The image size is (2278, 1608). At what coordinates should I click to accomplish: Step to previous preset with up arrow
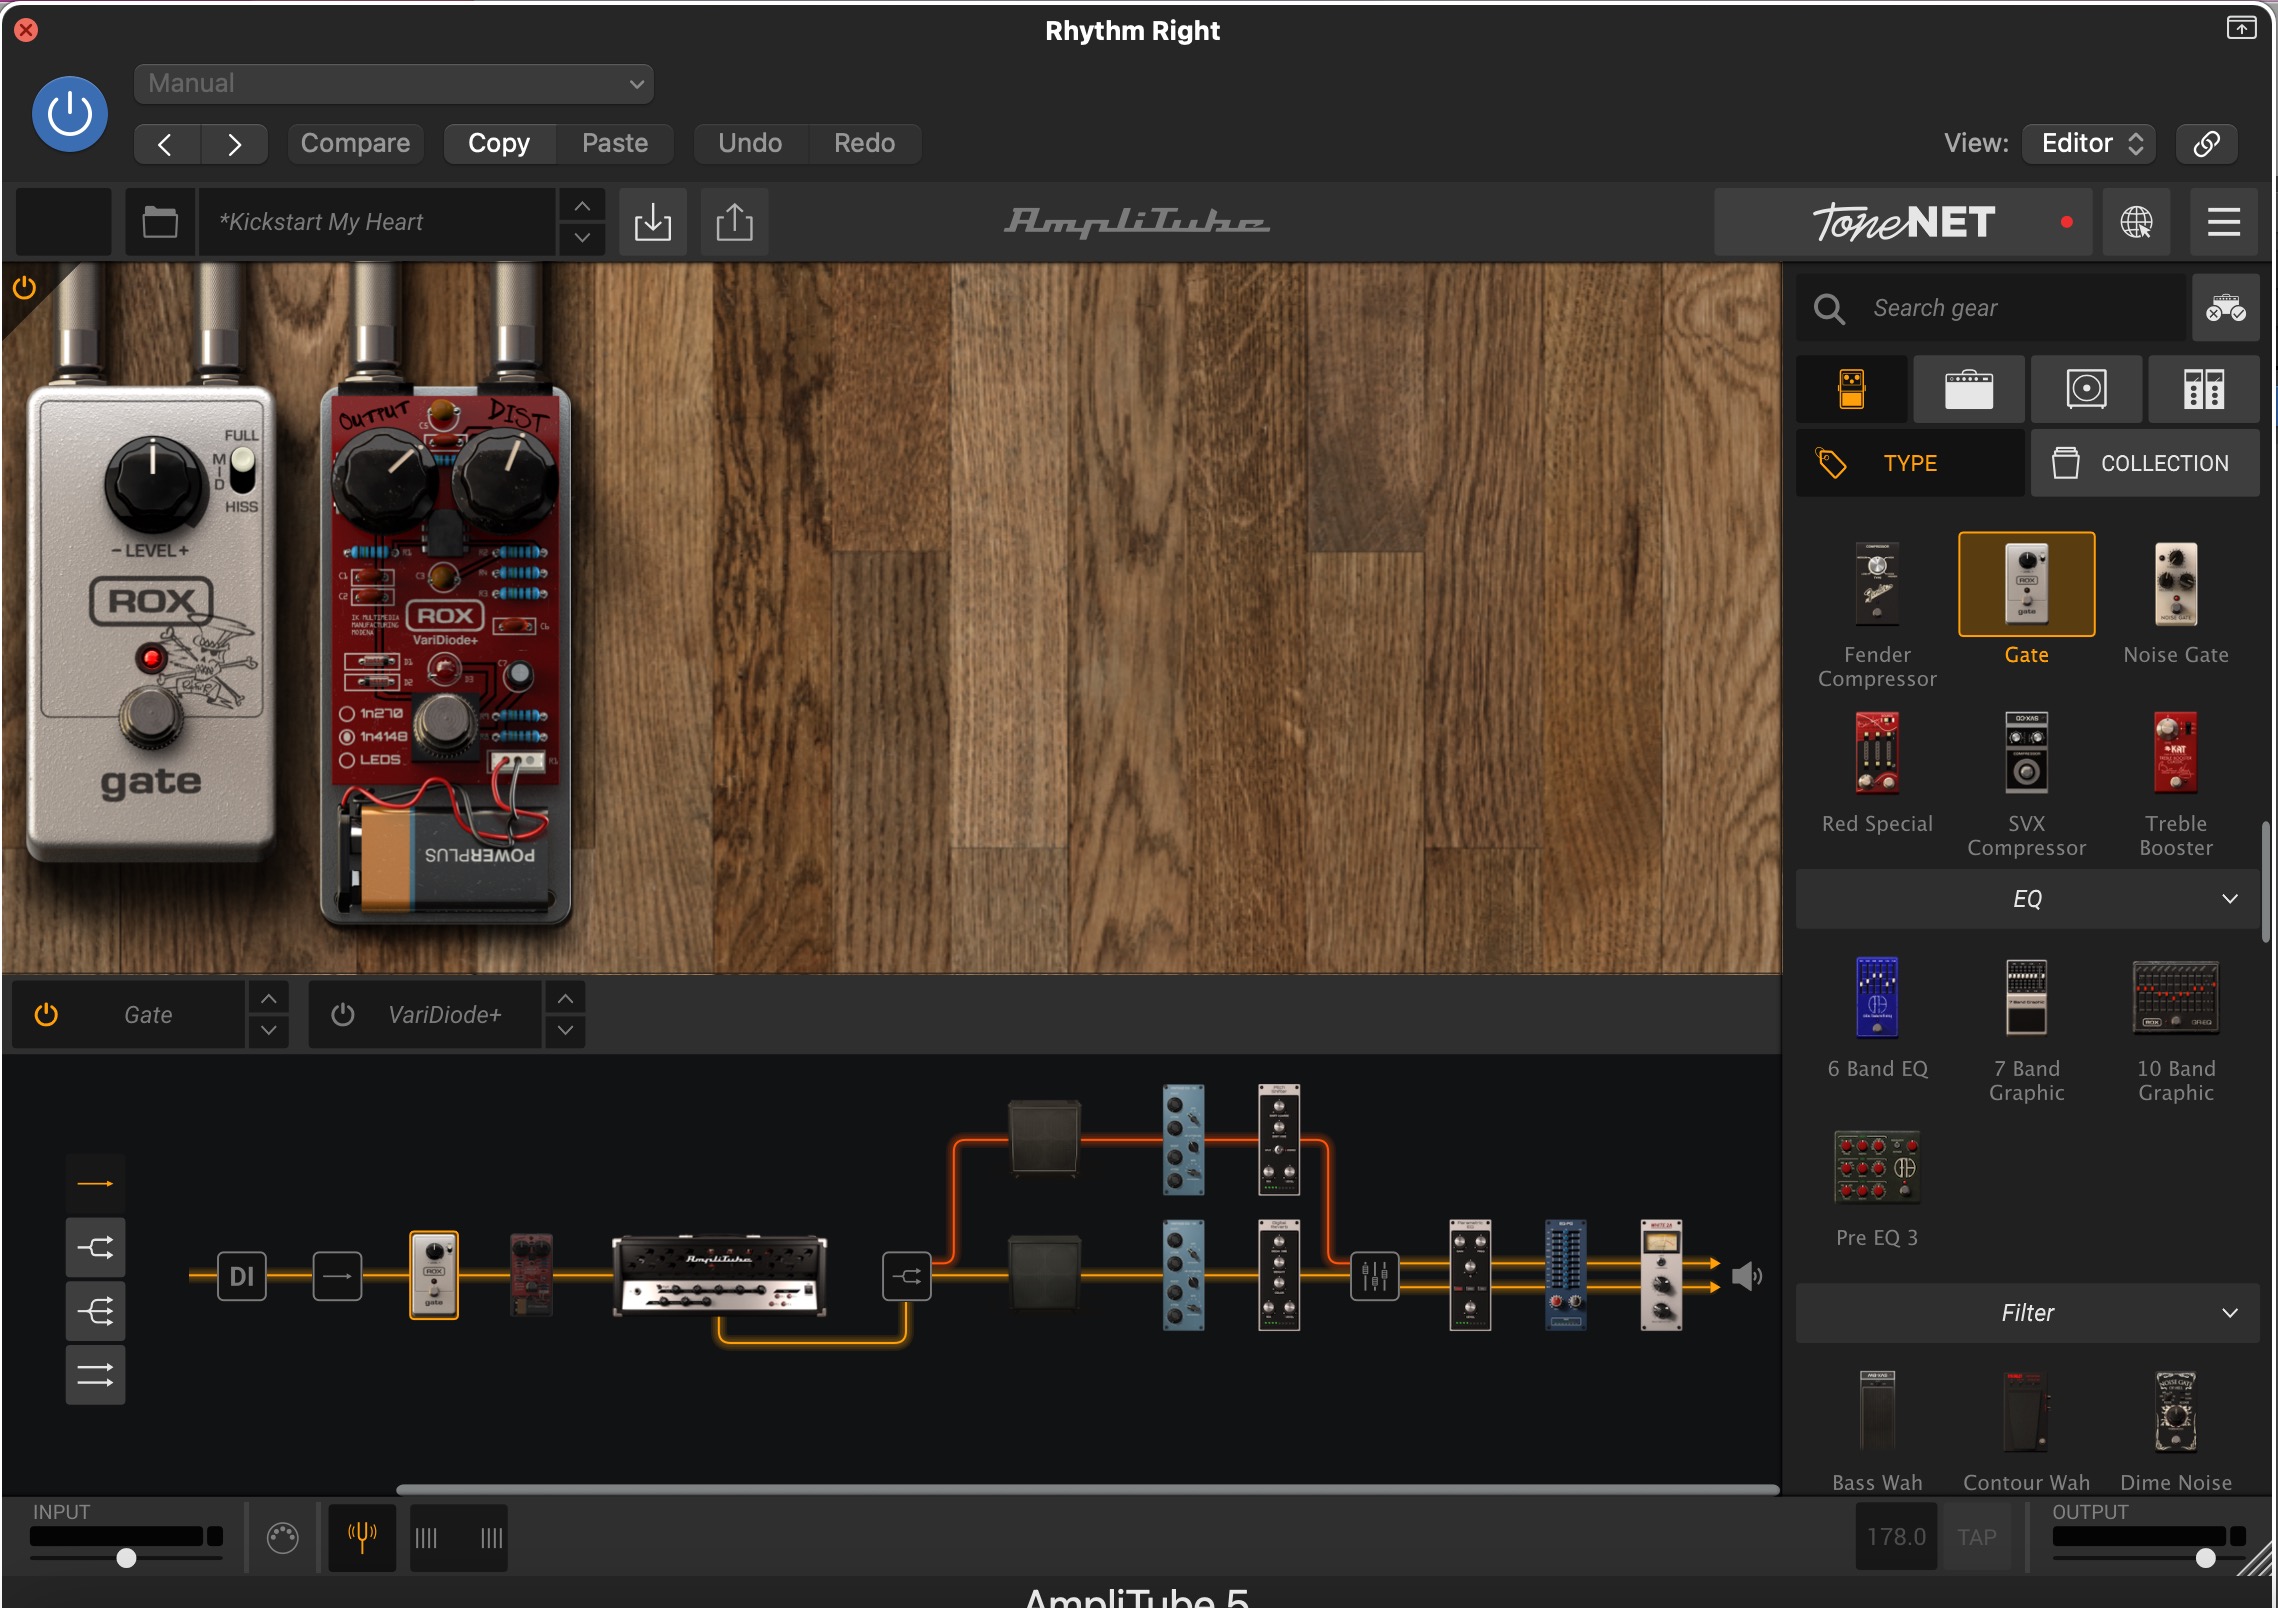(x=582, y=206)
